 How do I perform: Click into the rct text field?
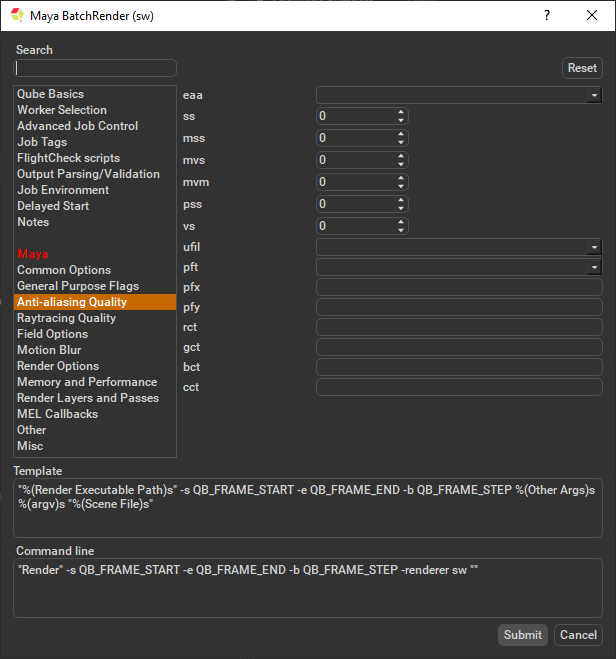pyautogui.click(x=459, y=327)
